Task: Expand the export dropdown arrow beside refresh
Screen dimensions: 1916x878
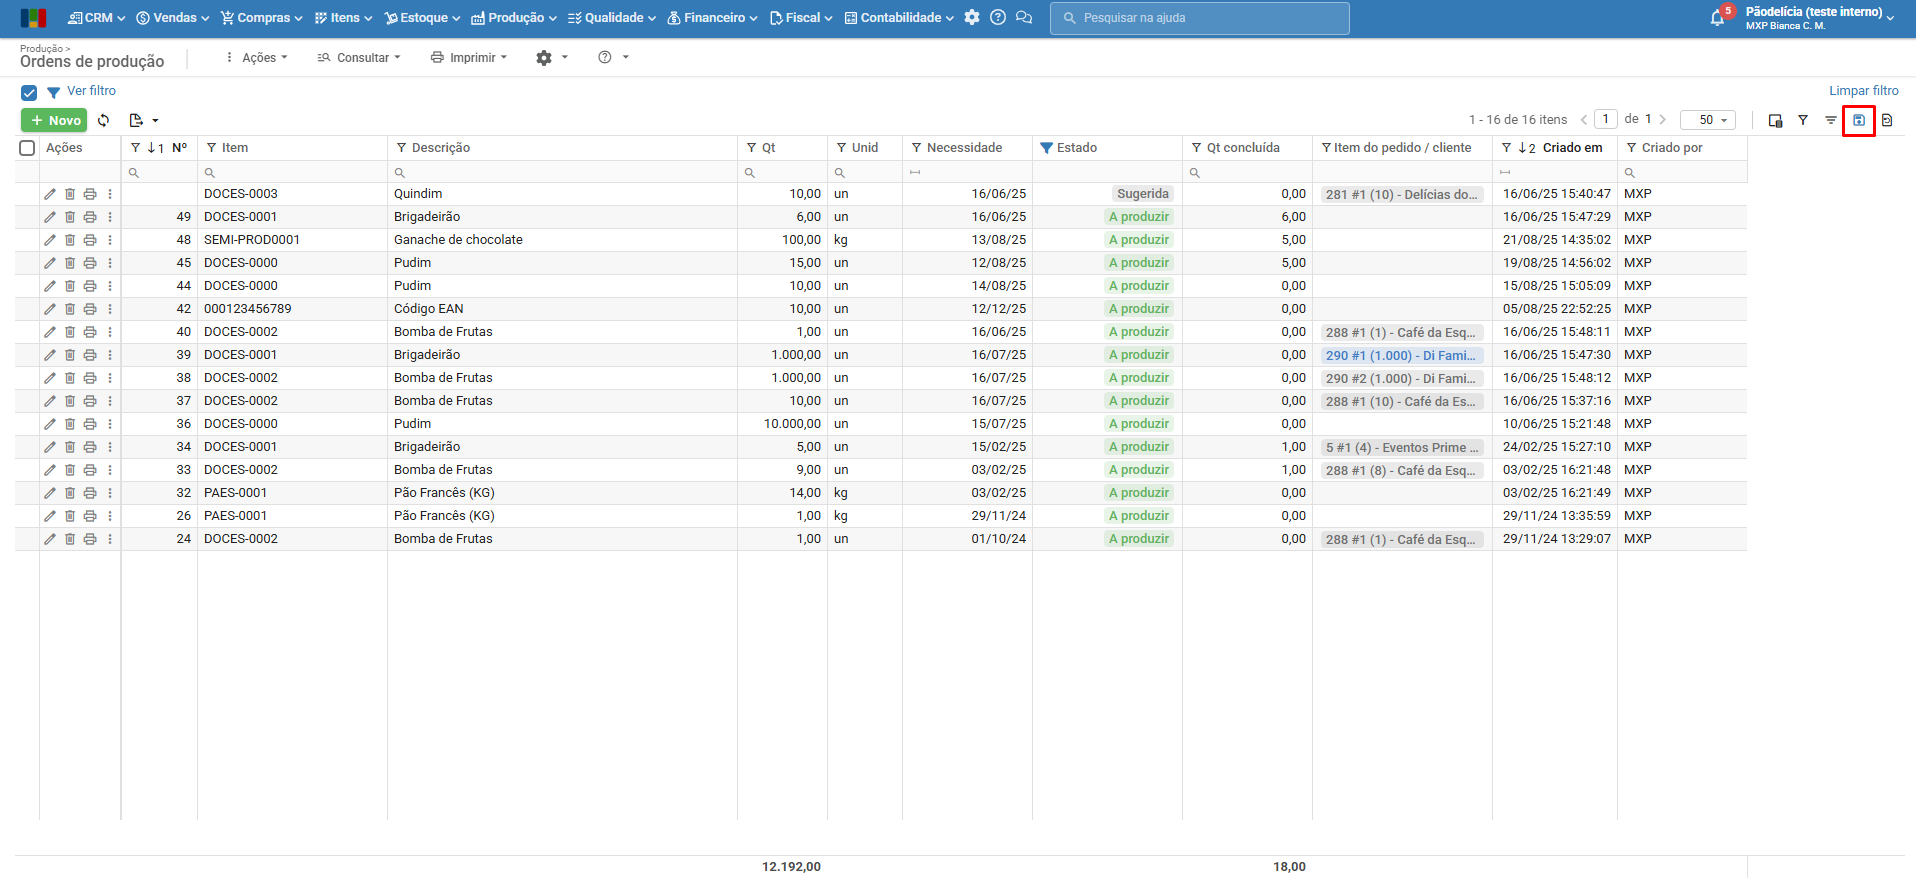Action: [x=155, y=121]
